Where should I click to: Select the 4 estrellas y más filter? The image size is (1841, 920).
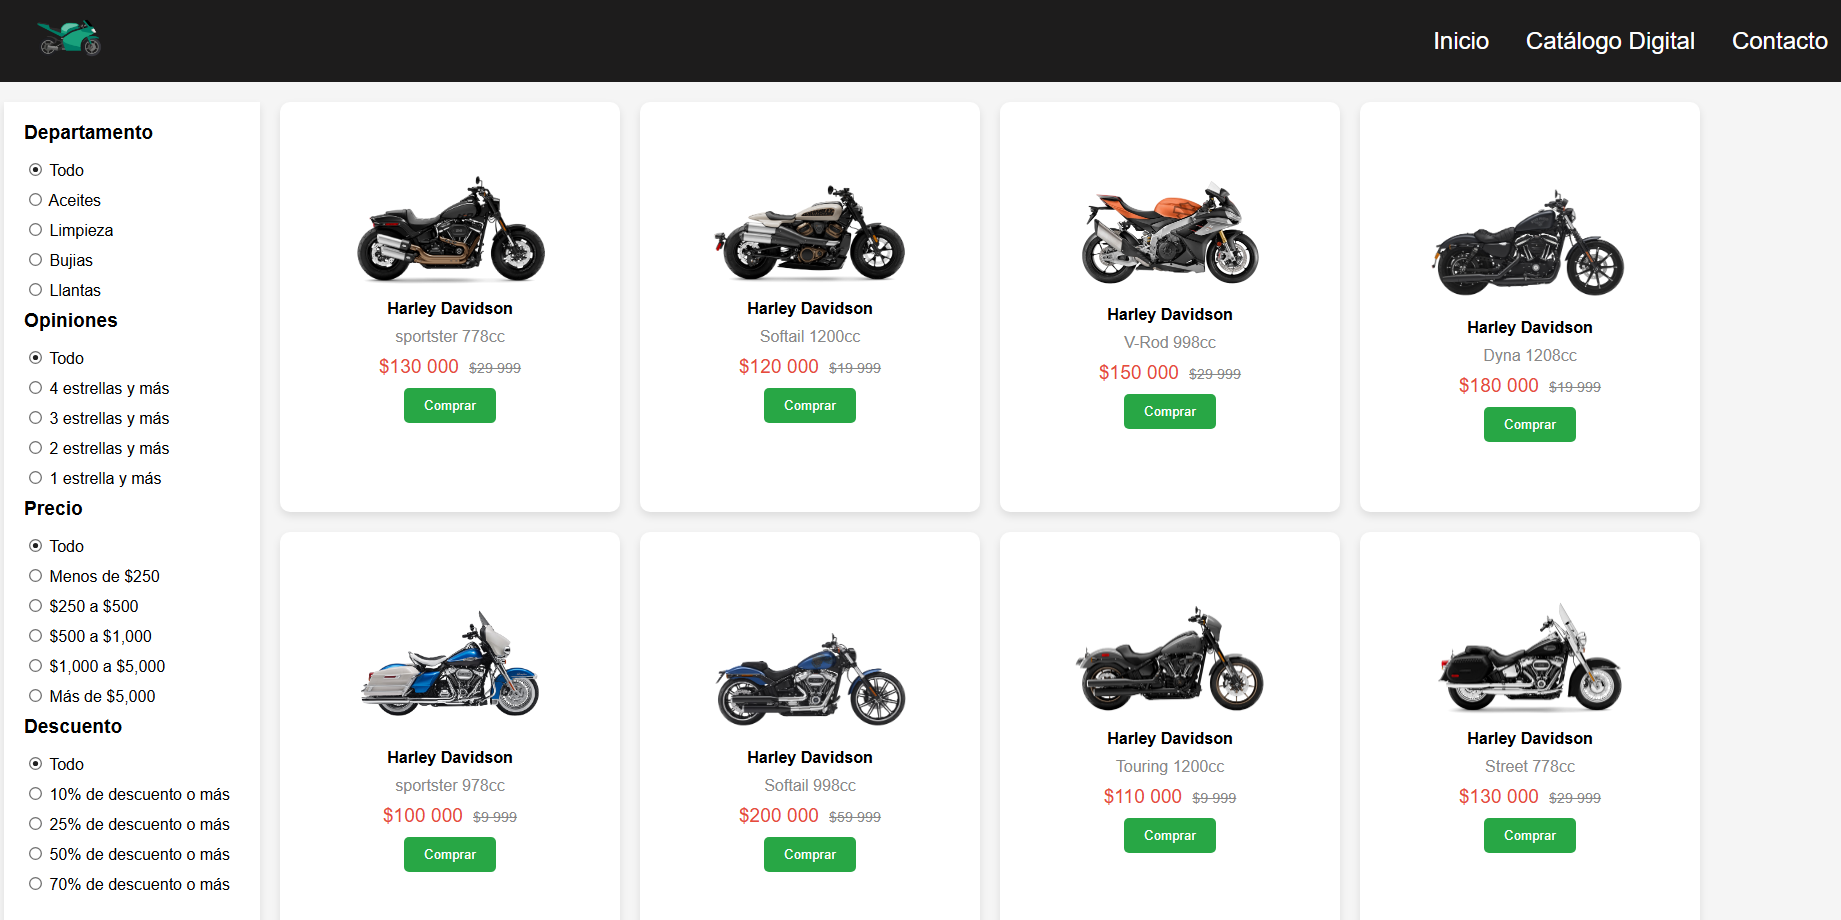36,388
